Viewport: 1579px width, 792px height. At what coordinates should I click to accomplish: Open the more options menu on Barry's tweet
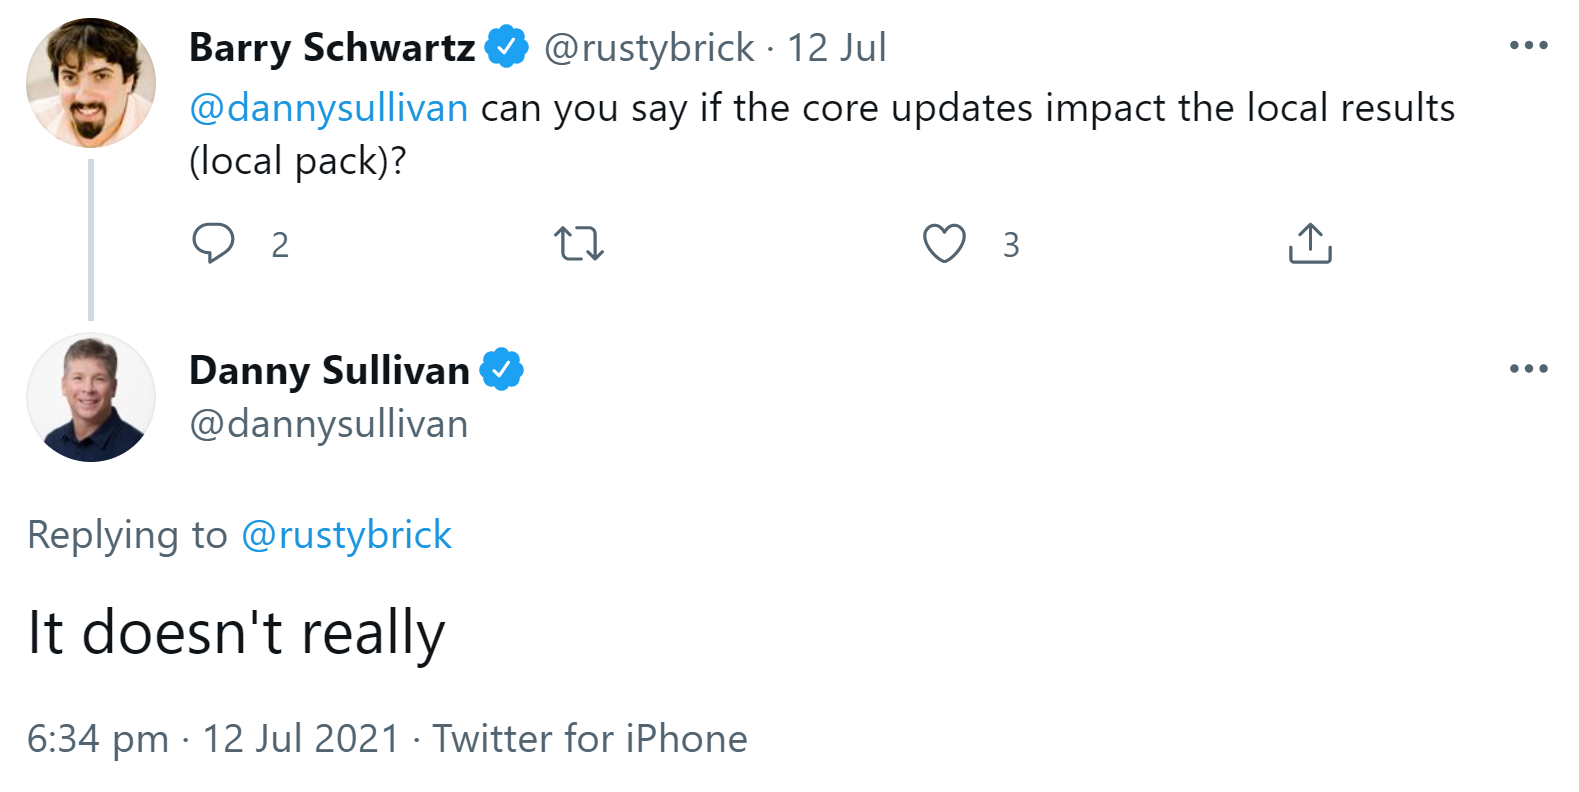[1530, 44]
